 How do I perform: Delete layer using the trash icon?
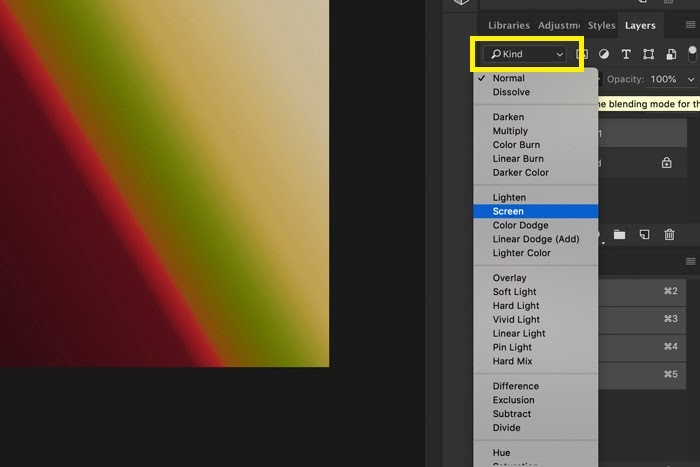(x=670, y=234)
